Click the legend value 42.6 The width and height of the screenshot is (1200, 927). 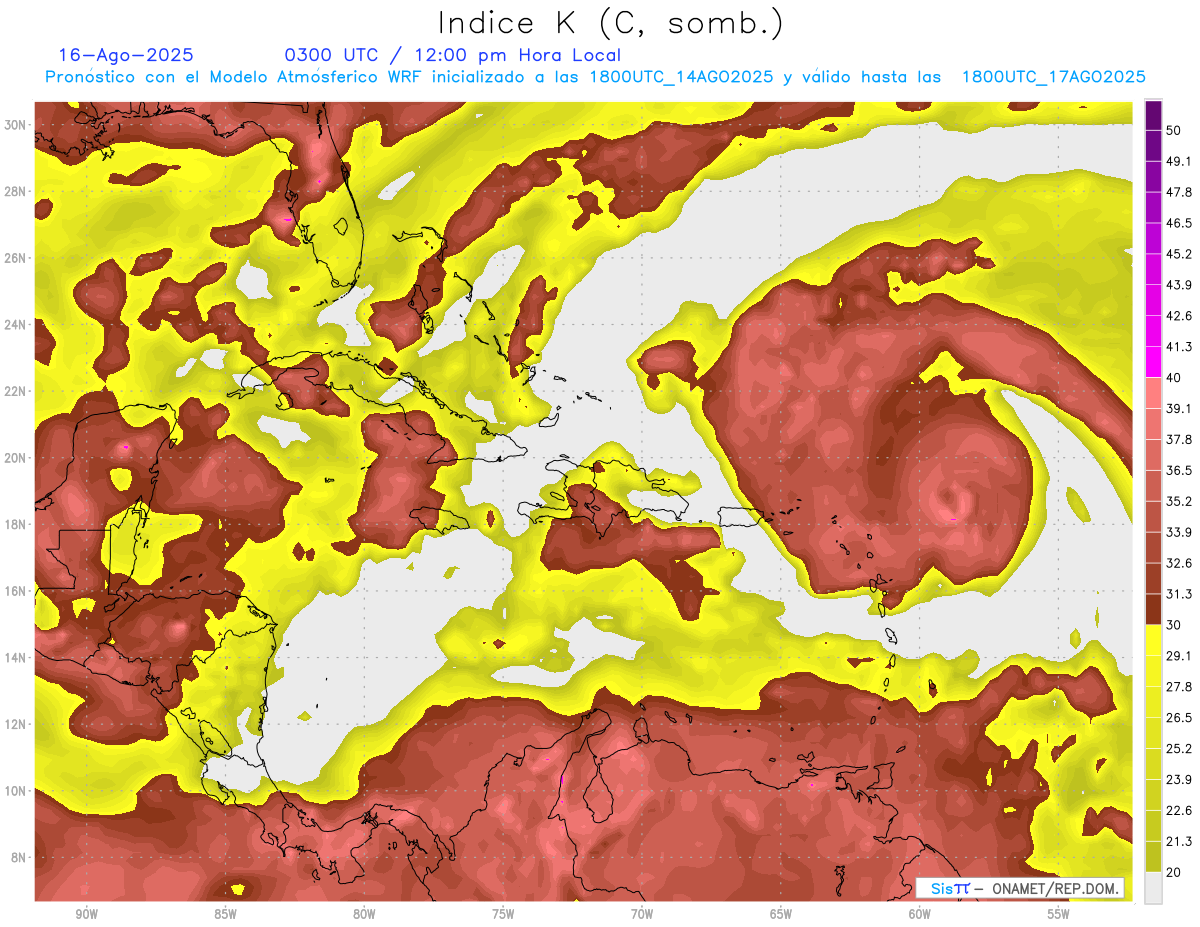[x=1179, y=316]
